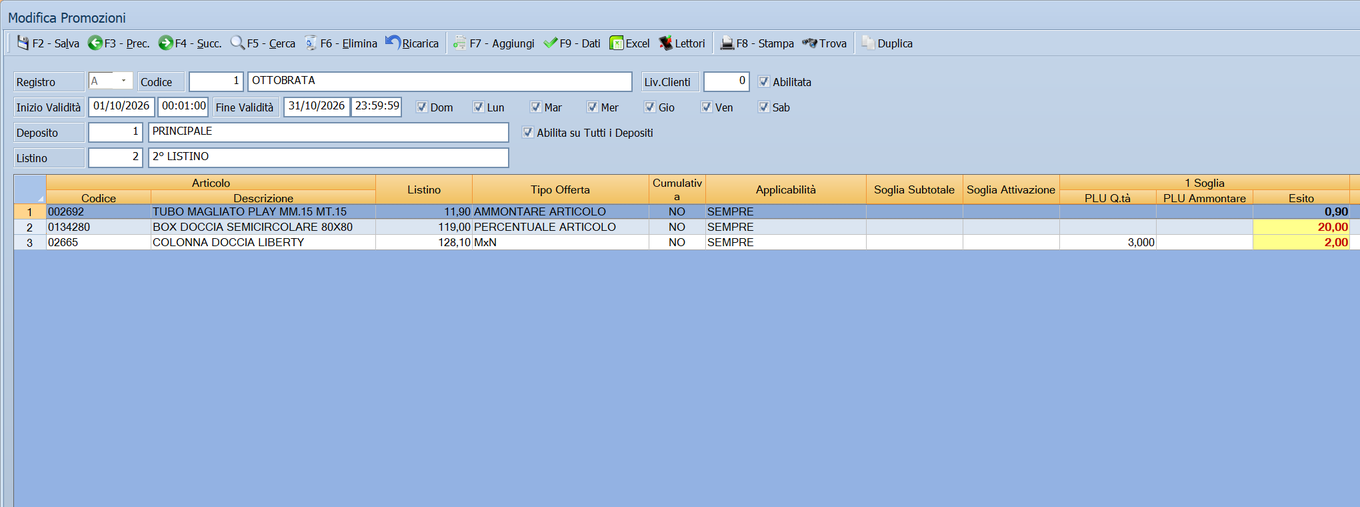The image size is (1360, 507).
Task: Click the Listino code field
Action: click(x=115, y=157)
